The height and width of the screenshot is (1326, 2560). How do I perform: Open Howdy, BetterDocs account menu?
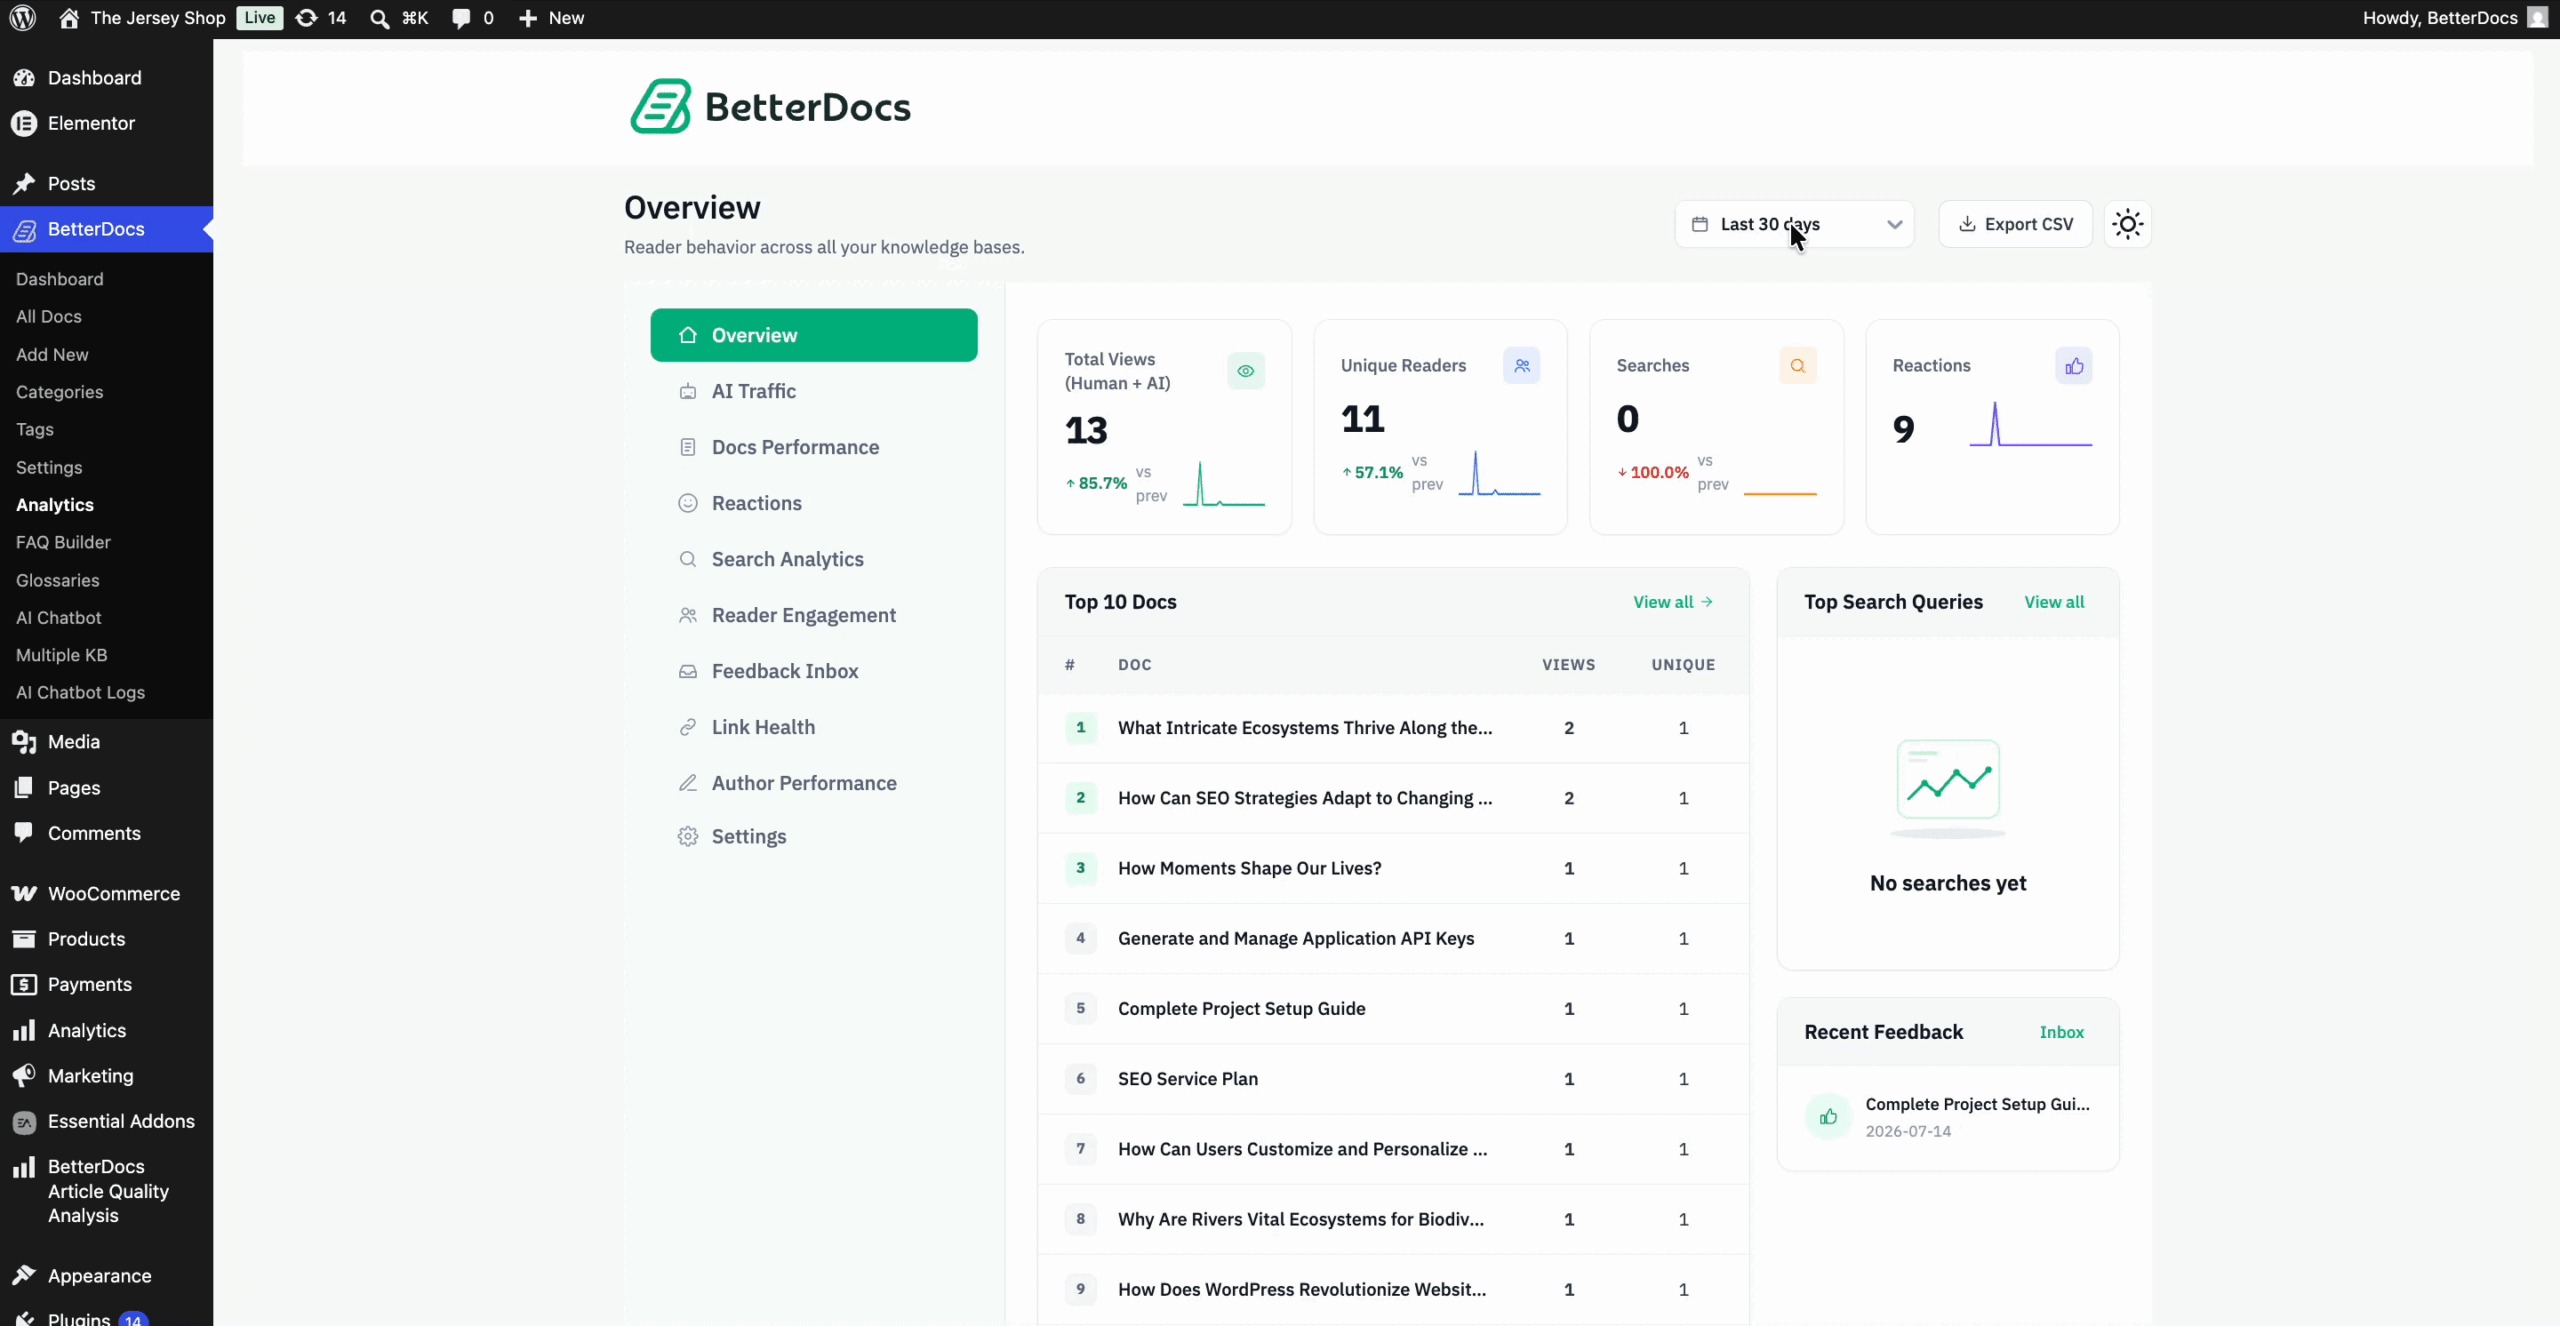click(x=2454, y=18)
